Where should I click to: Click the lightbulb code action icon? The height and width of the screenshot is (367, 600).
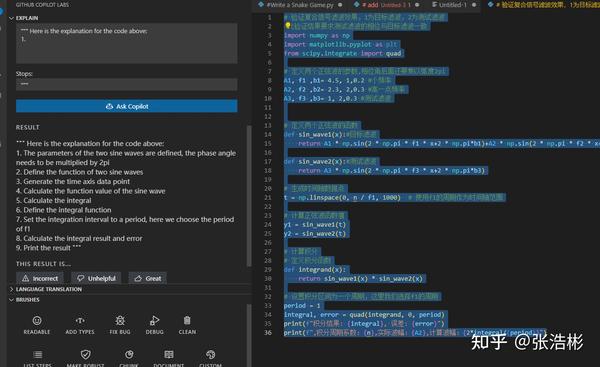point(288,26)
